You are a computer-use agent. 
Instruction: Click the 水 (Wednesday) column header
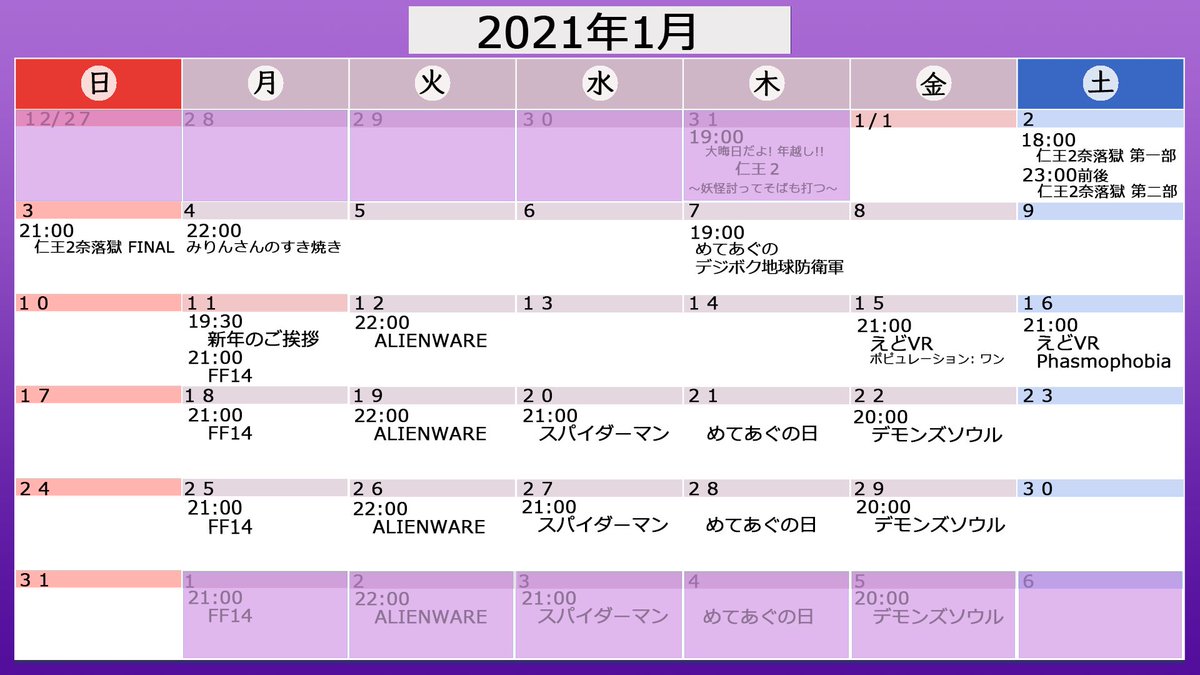(x=597, y=84)
